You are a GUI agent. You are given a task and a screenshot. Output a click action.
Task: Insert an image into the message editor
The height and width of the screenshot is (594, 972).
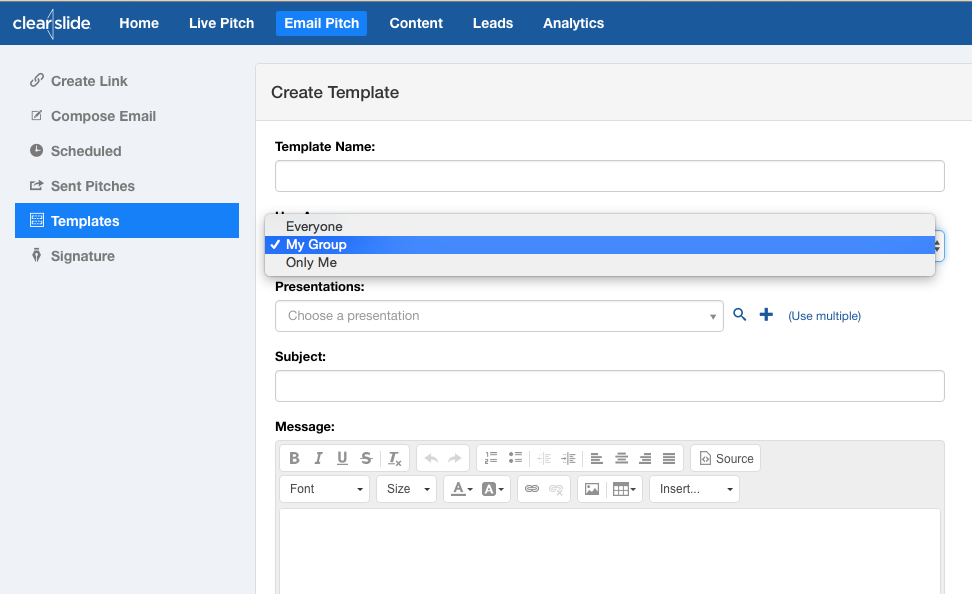coord(592,489)
